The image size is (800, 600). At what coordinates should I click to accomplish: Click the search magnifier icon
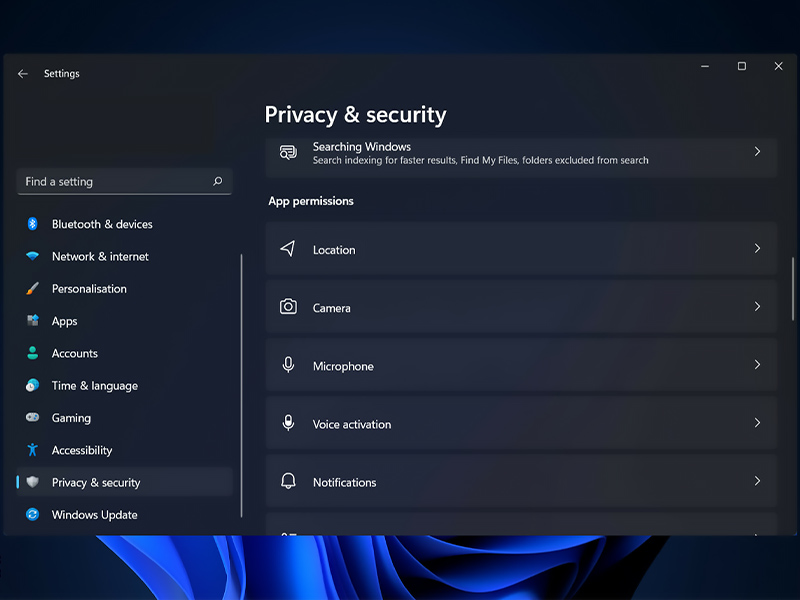tap(218, 182)
